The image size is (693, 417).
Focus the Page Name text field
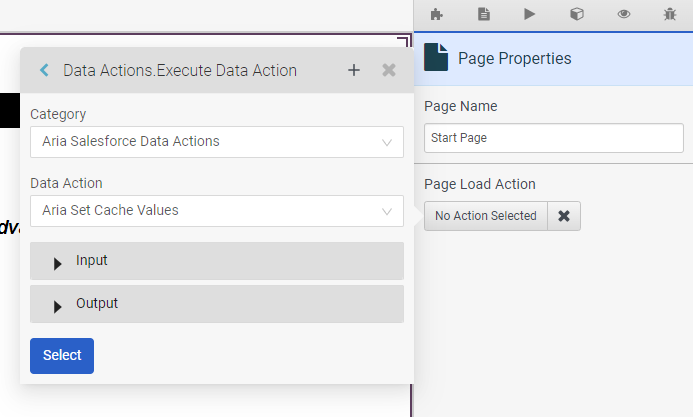(554, 138)
